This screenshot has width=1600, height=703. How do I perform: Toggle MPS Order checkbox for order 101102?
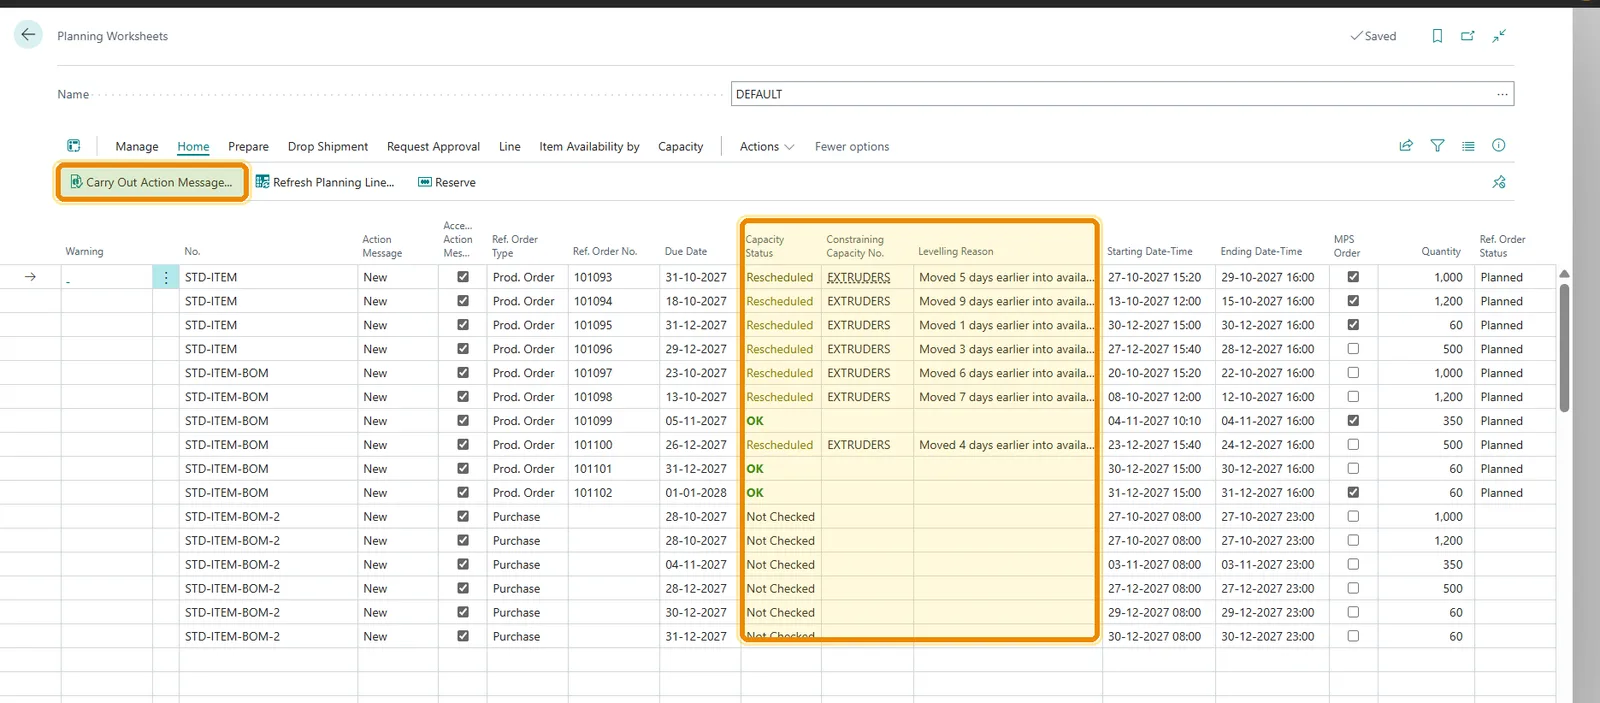(x=1353, y=493)
